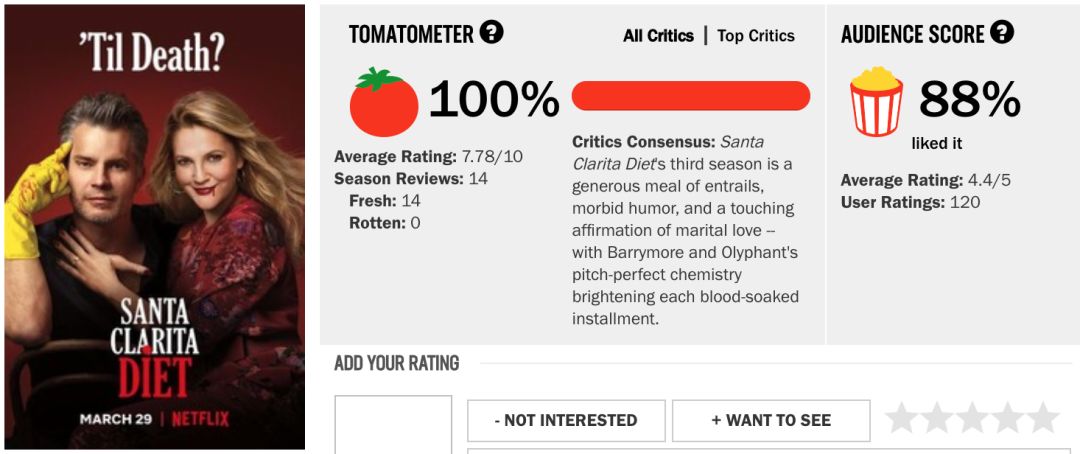Open the Santa Clarita Diet poster image
Screen dimensions: 1080x454
click(155, 227)
